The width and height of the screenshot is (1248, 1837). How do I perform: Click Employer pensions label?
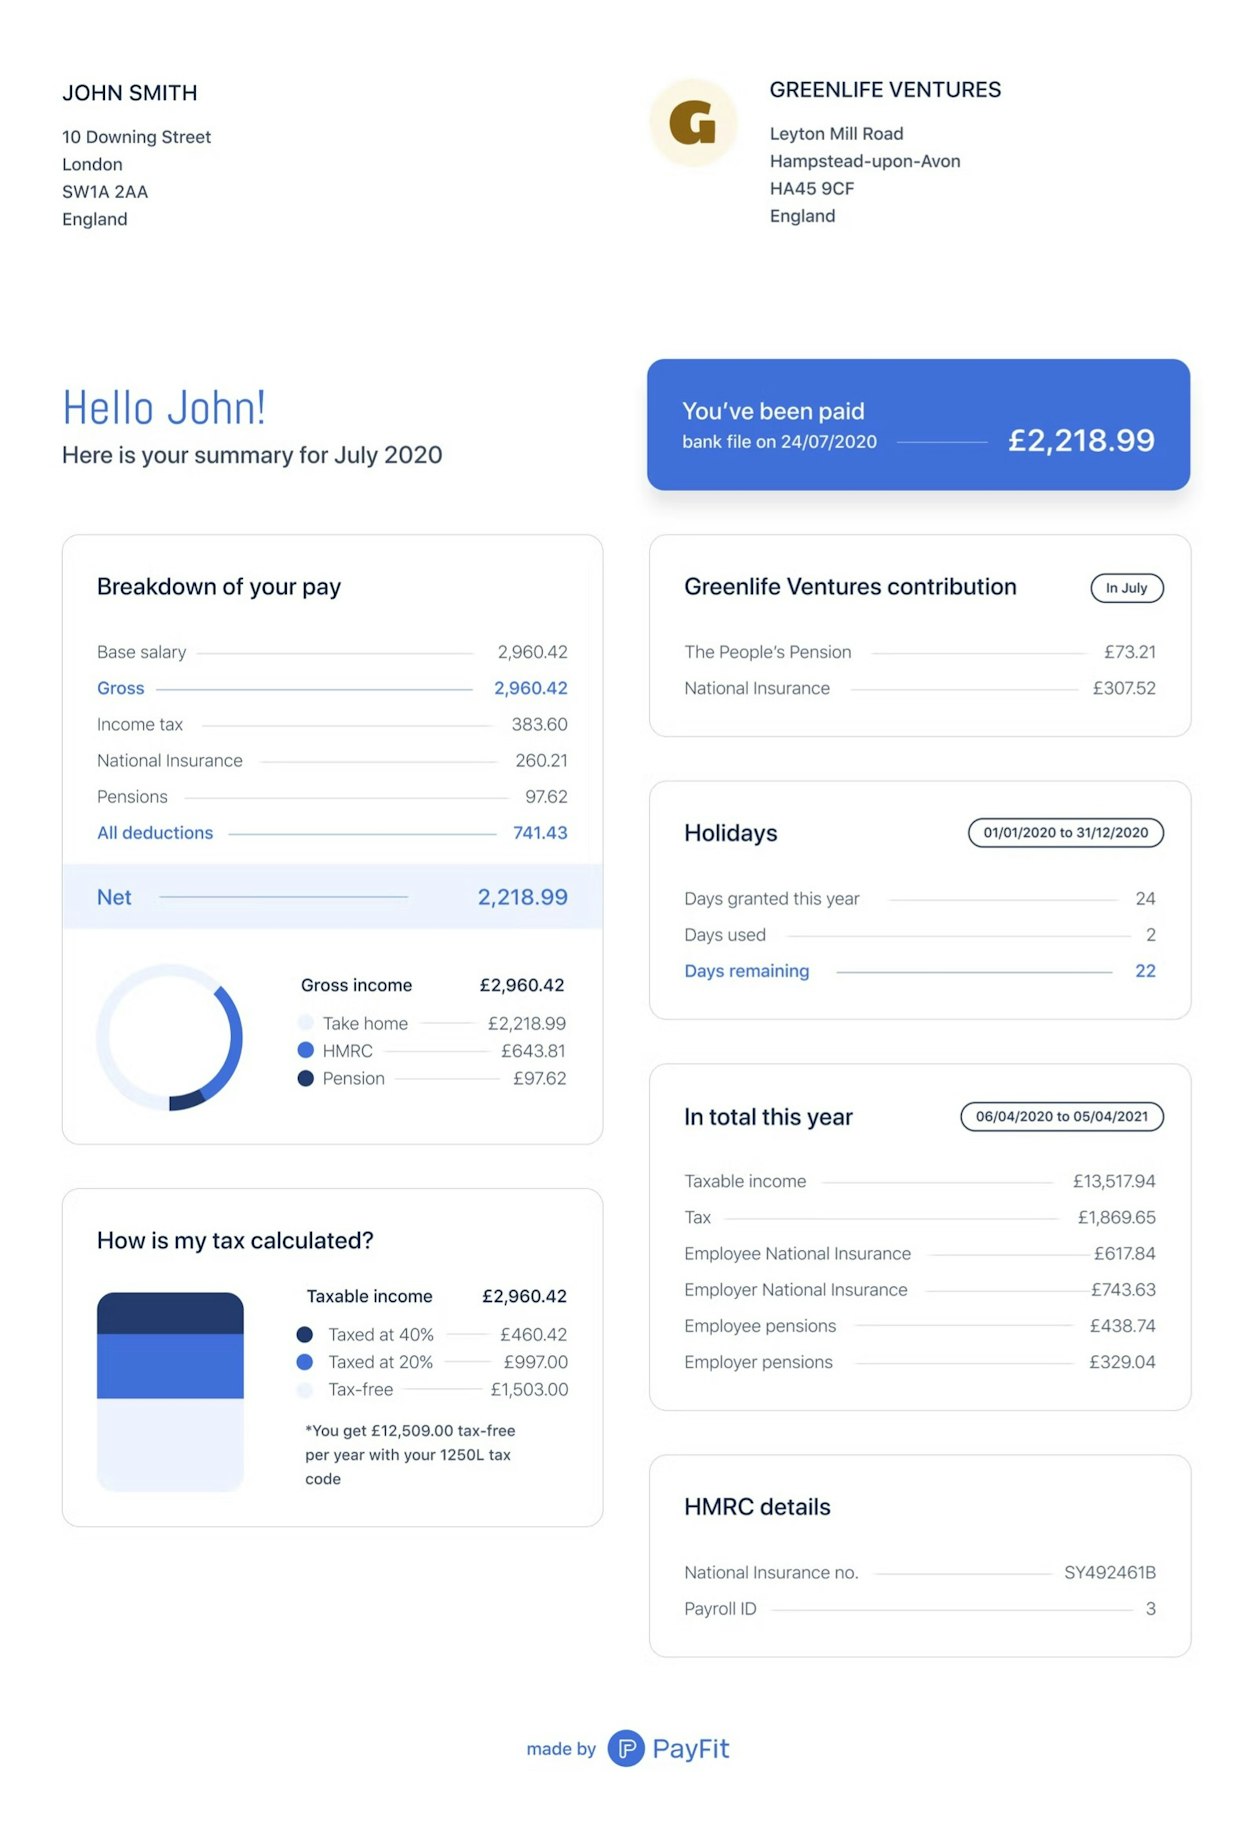pyautogui.click(x=758, y=1362)
